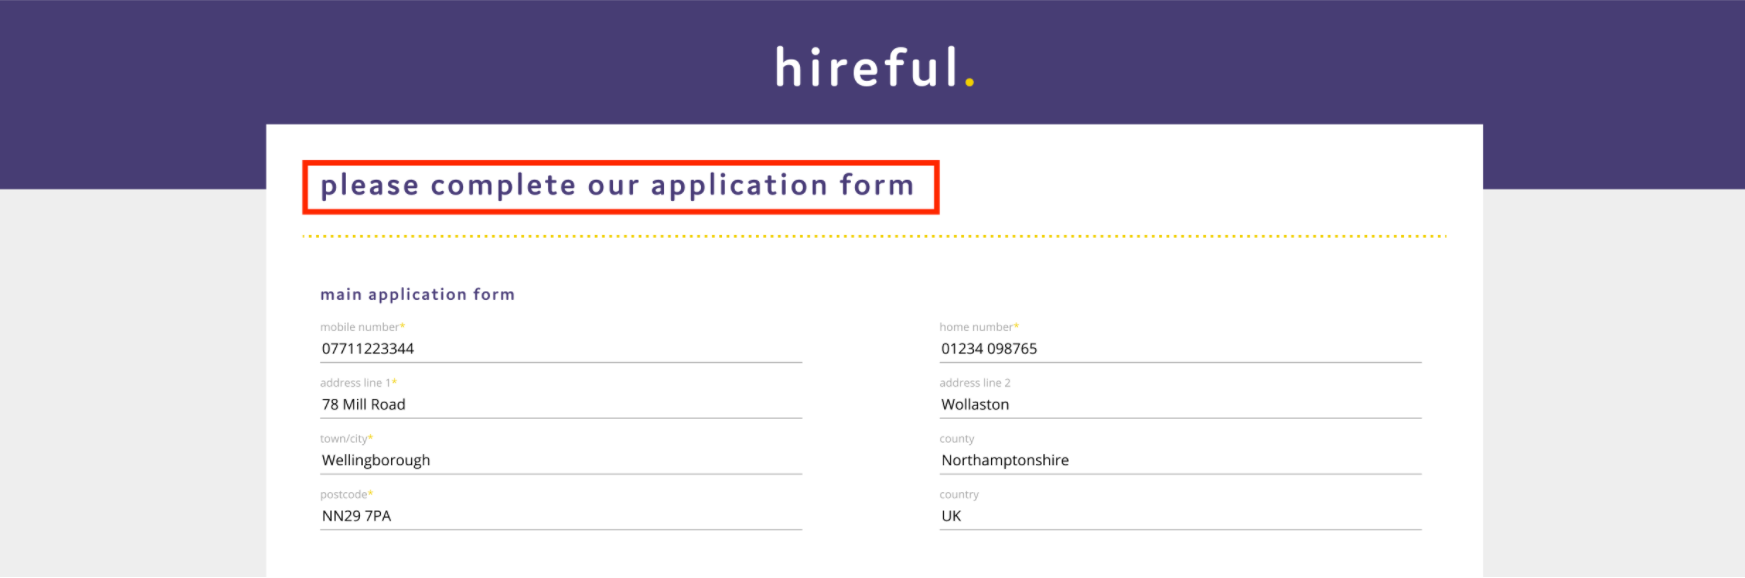
Task: Click the yellow dotted divider line
Action: coord(874,237)
